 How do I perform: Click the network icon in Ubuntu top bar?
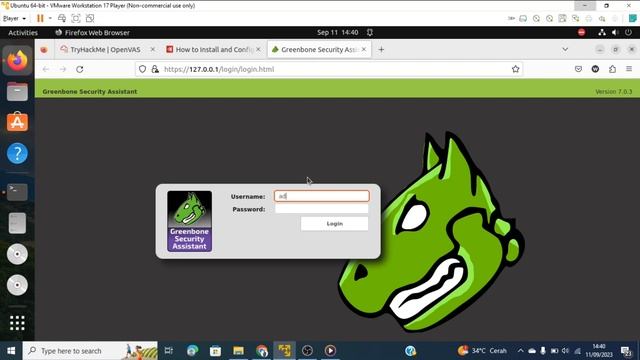602,33
